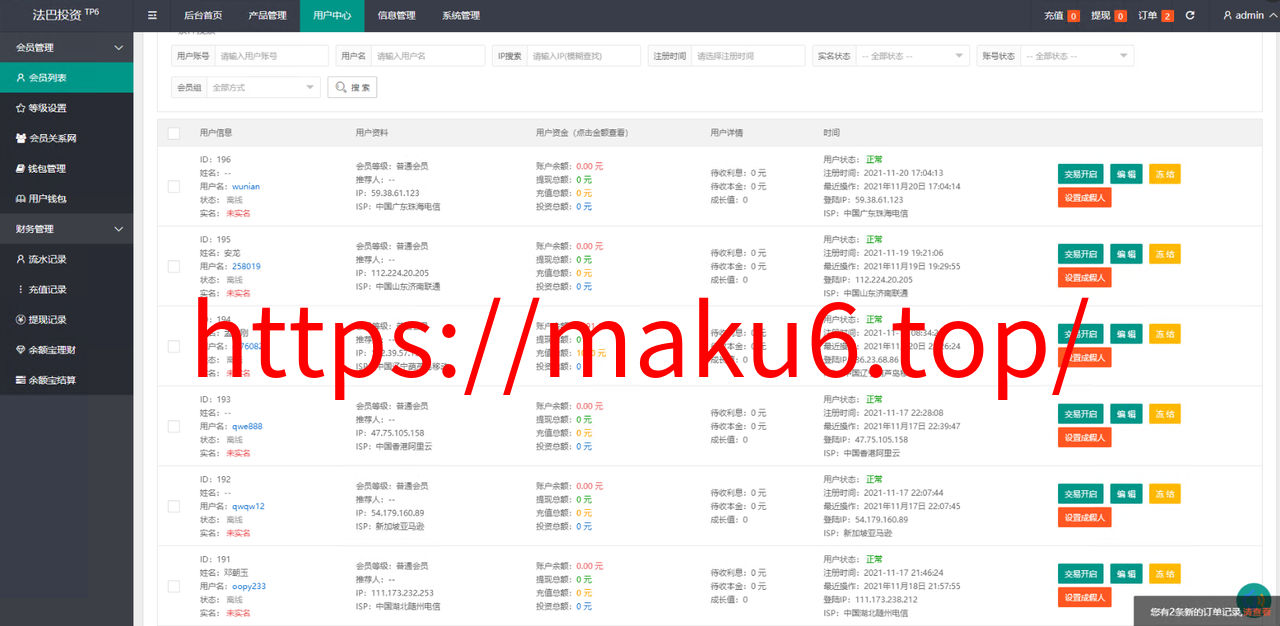Click 设置成假人 for user wunian
This screenshot has width=1280, height=626.
coord(1085,197)
